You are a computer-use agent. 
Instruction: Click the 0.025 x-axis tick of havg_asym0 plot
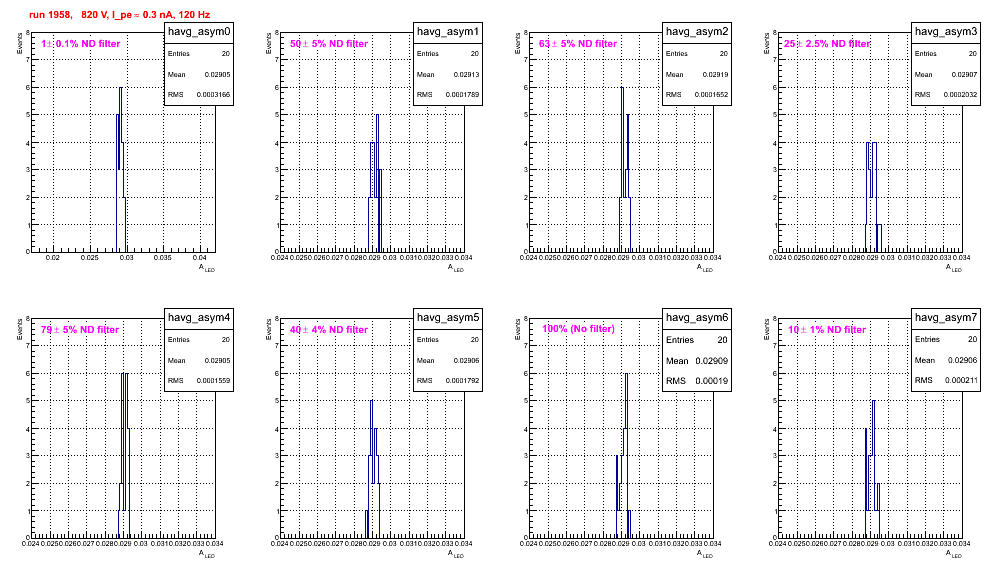[90, 258]
